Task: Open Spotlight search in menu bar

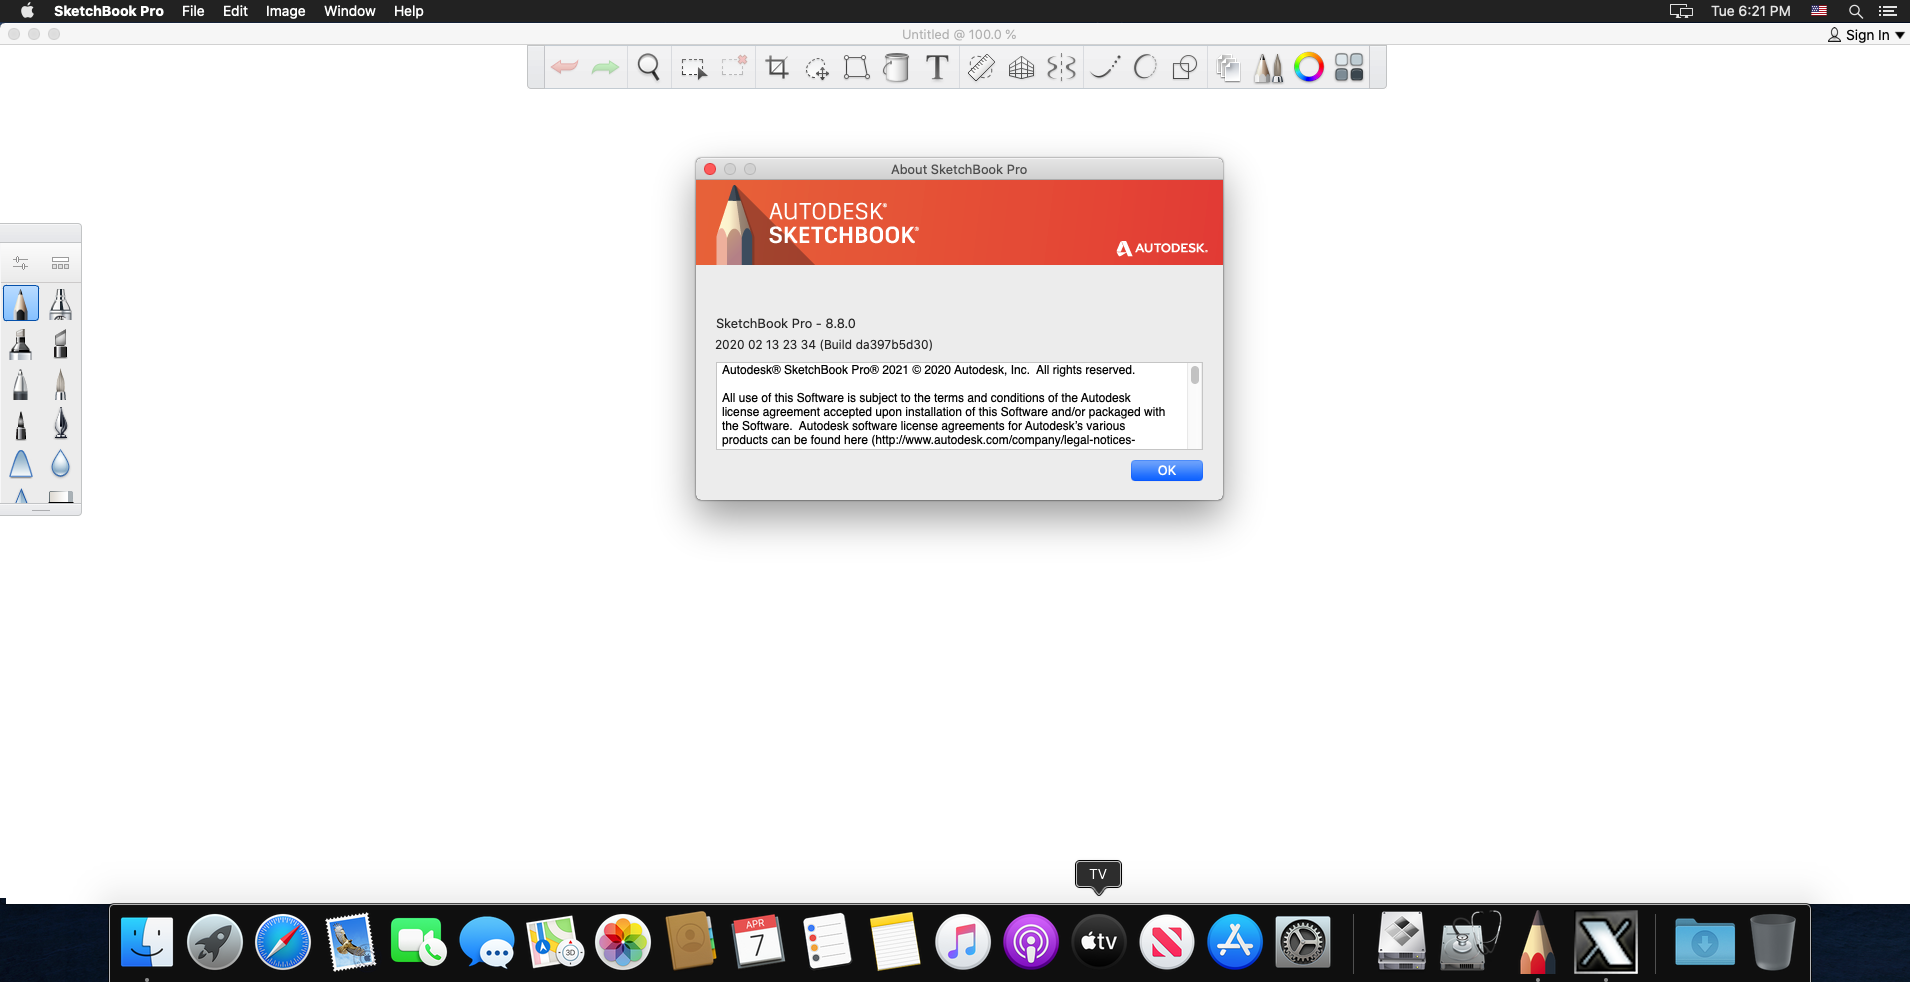Action: [x=1855, y=11]
